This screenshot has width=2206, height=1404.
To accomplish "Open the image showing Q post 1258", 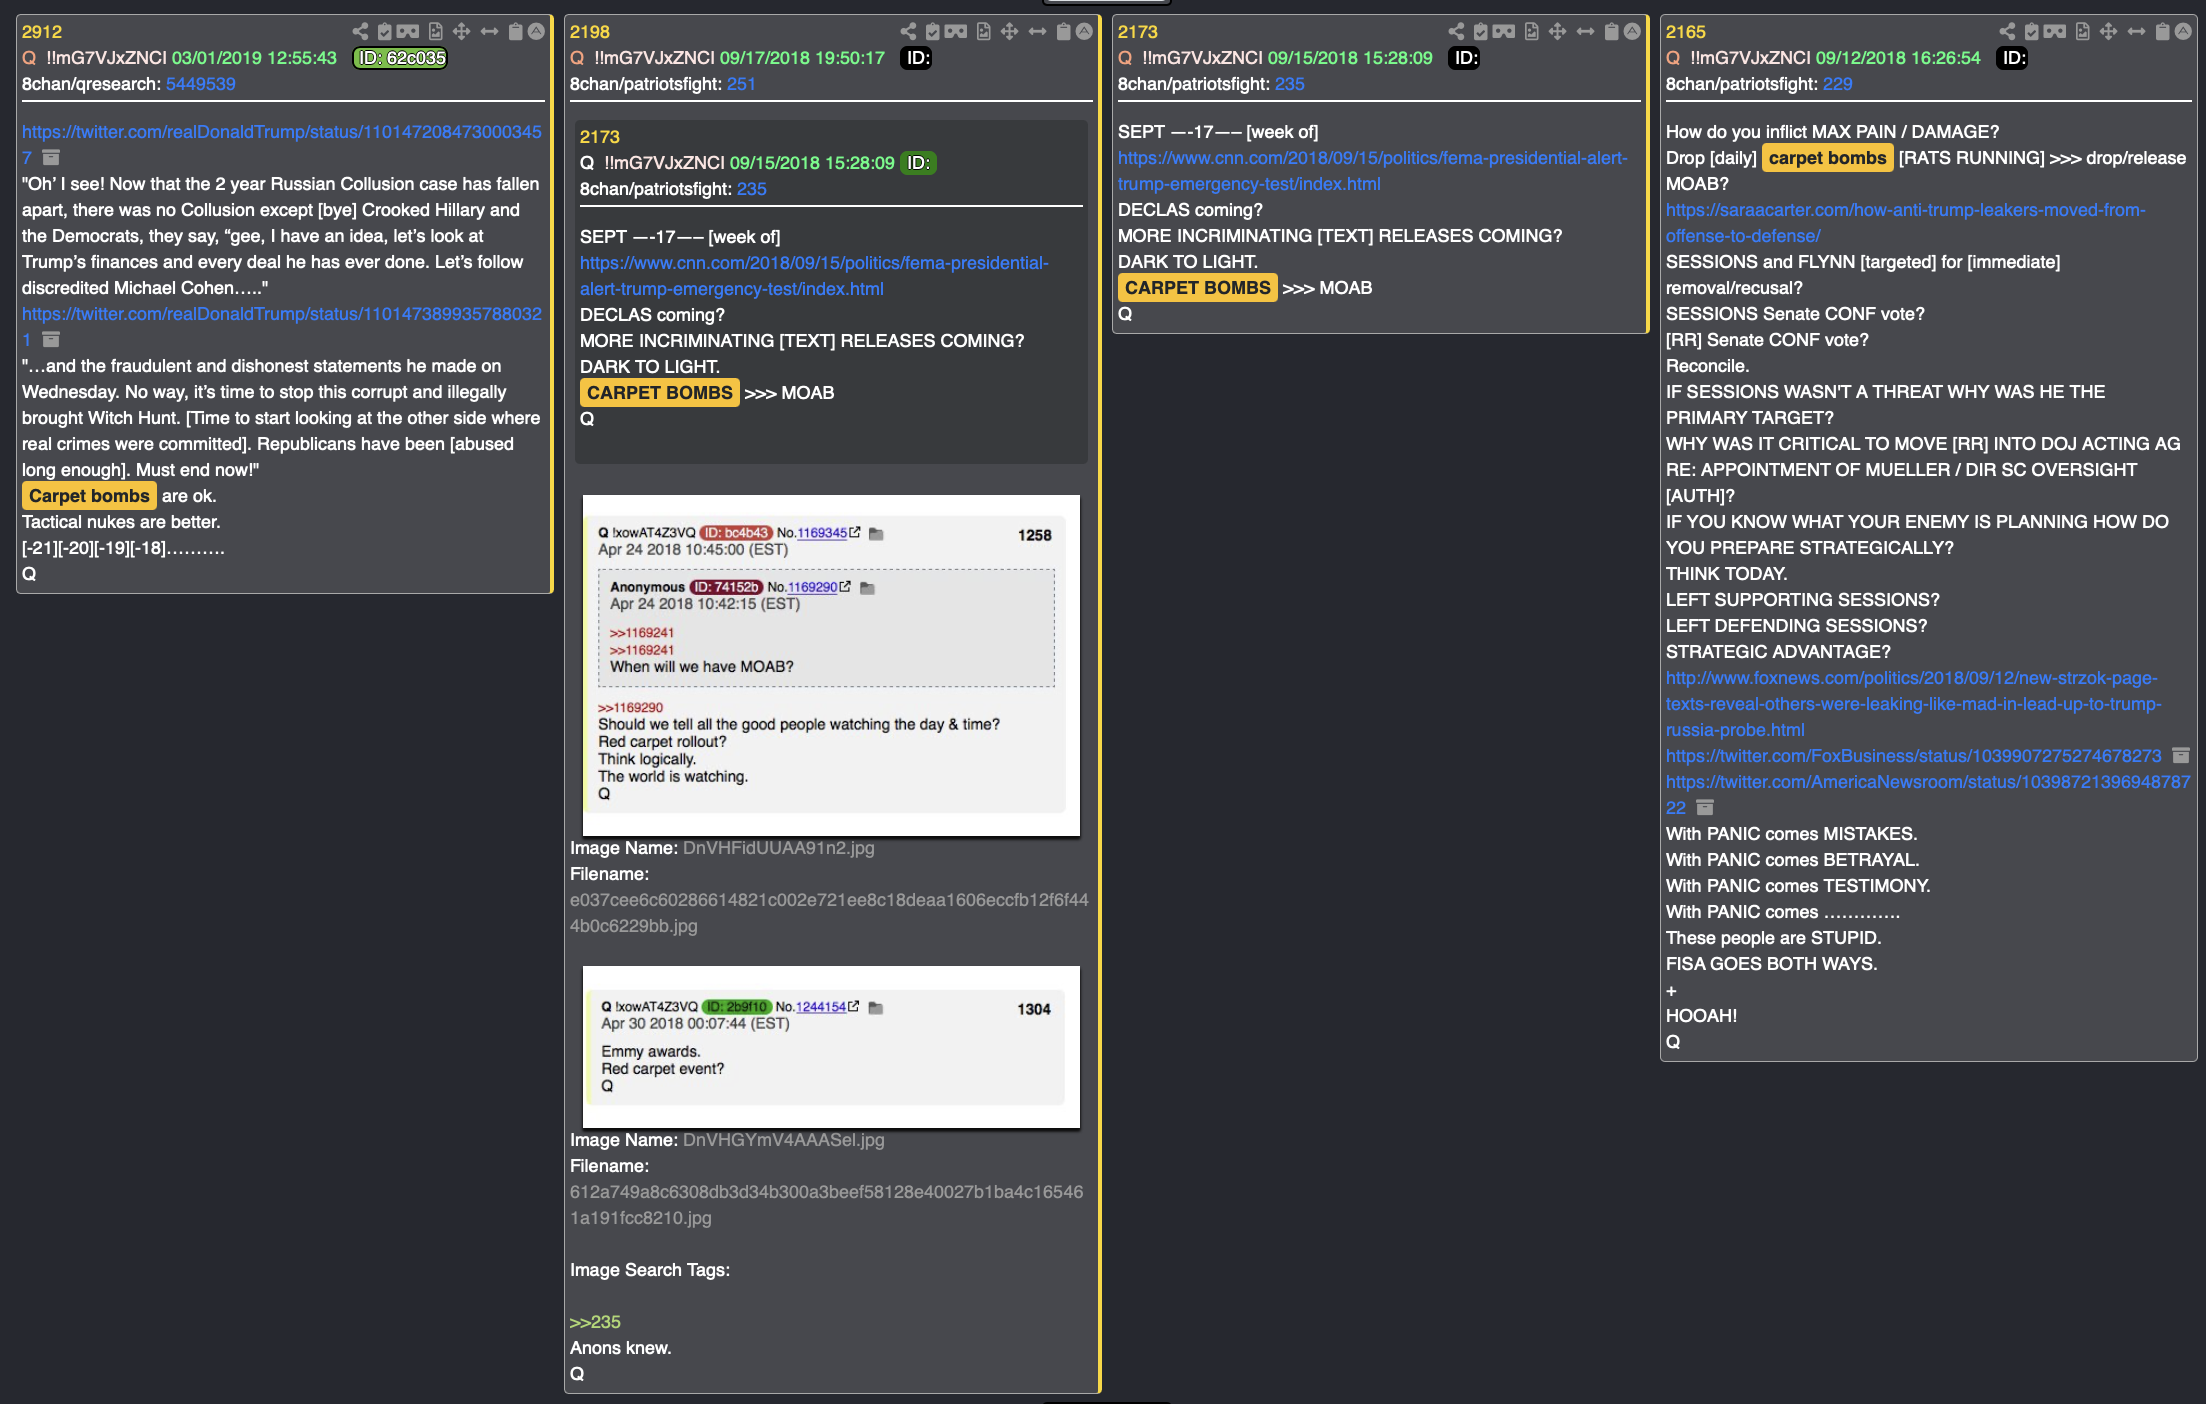I will click(831, 665).
